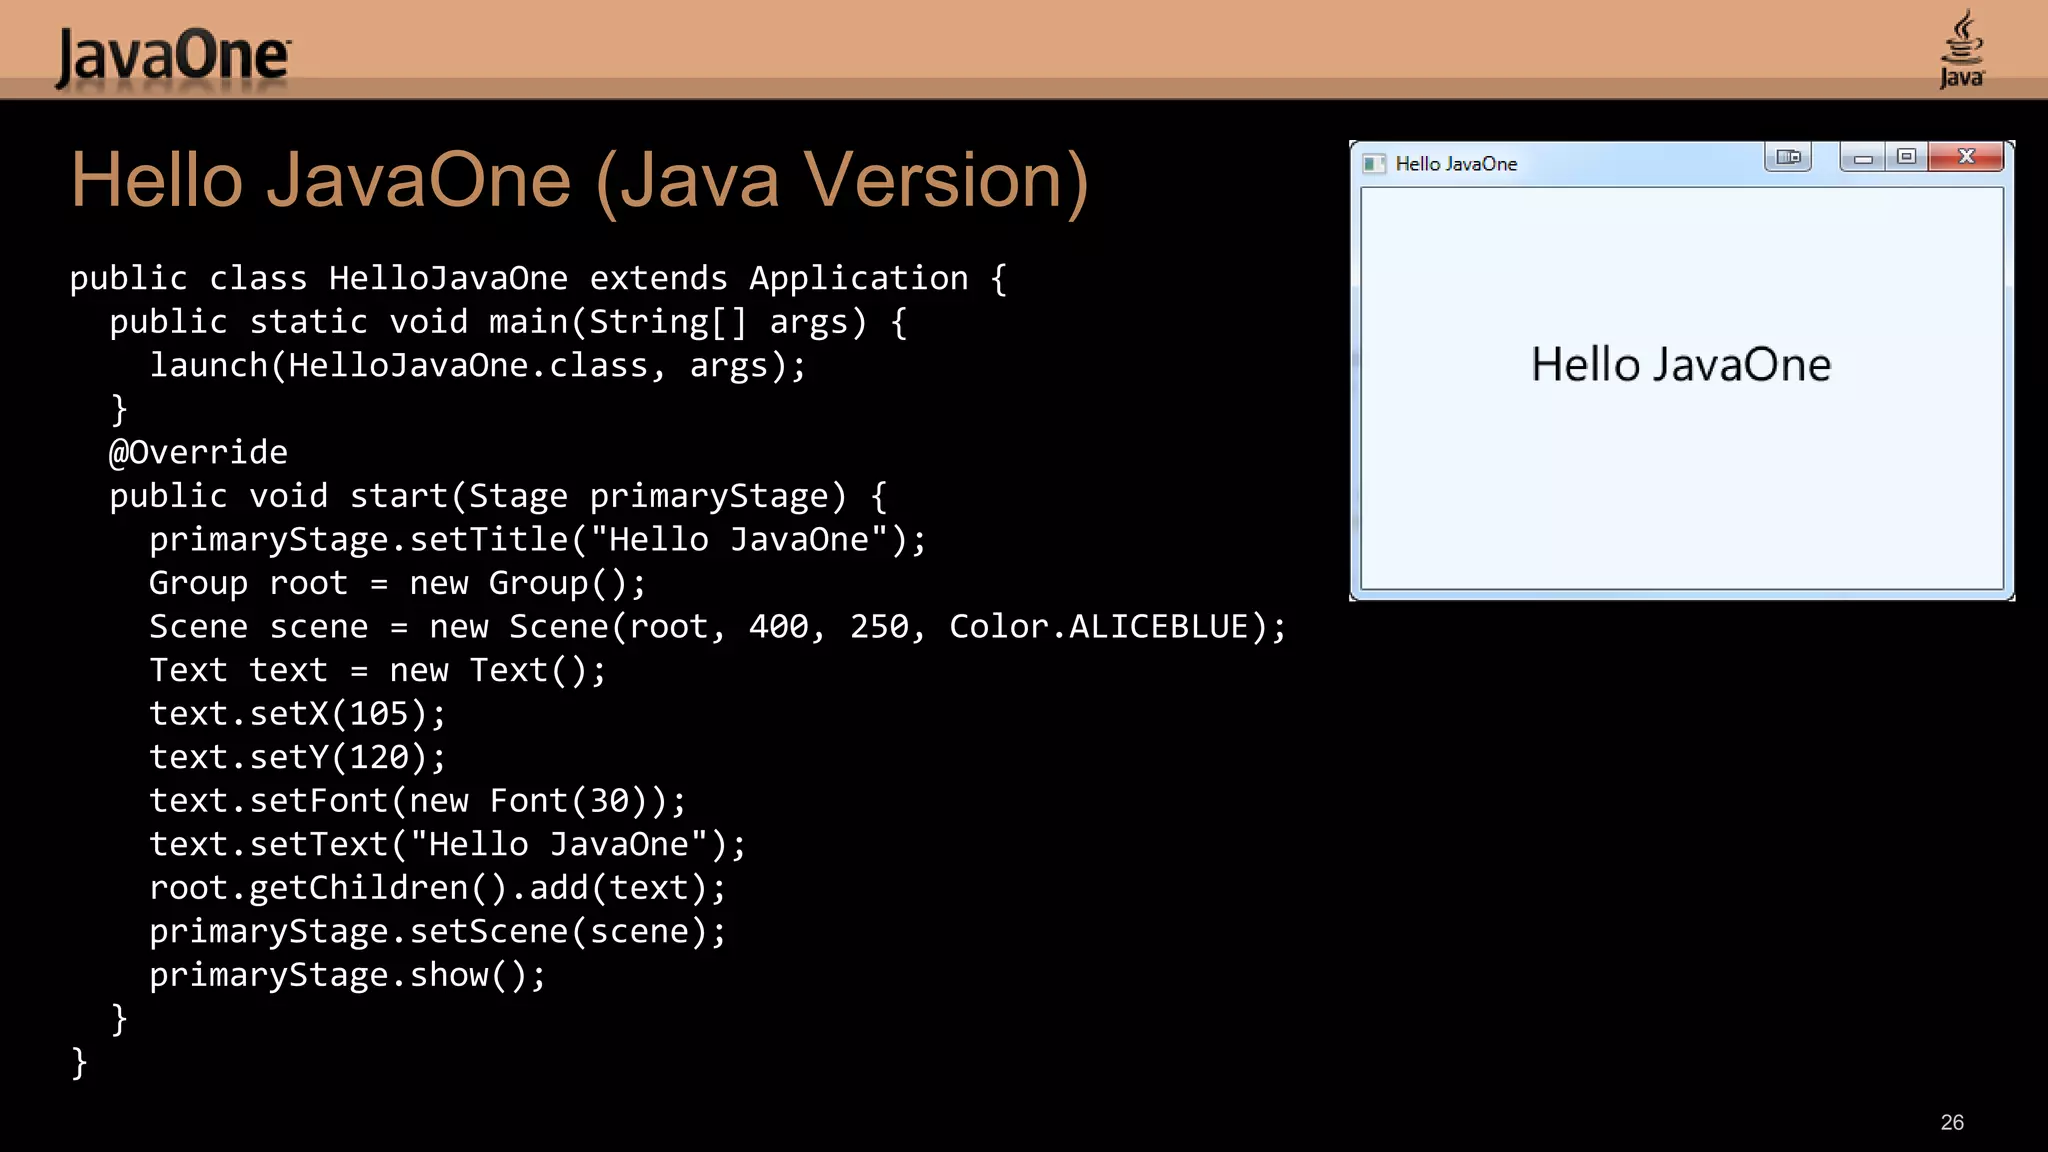The width and height of the screenshot is (2048, 1152).
Task: Click the slide page number 26
Action: (1952, 1122)
